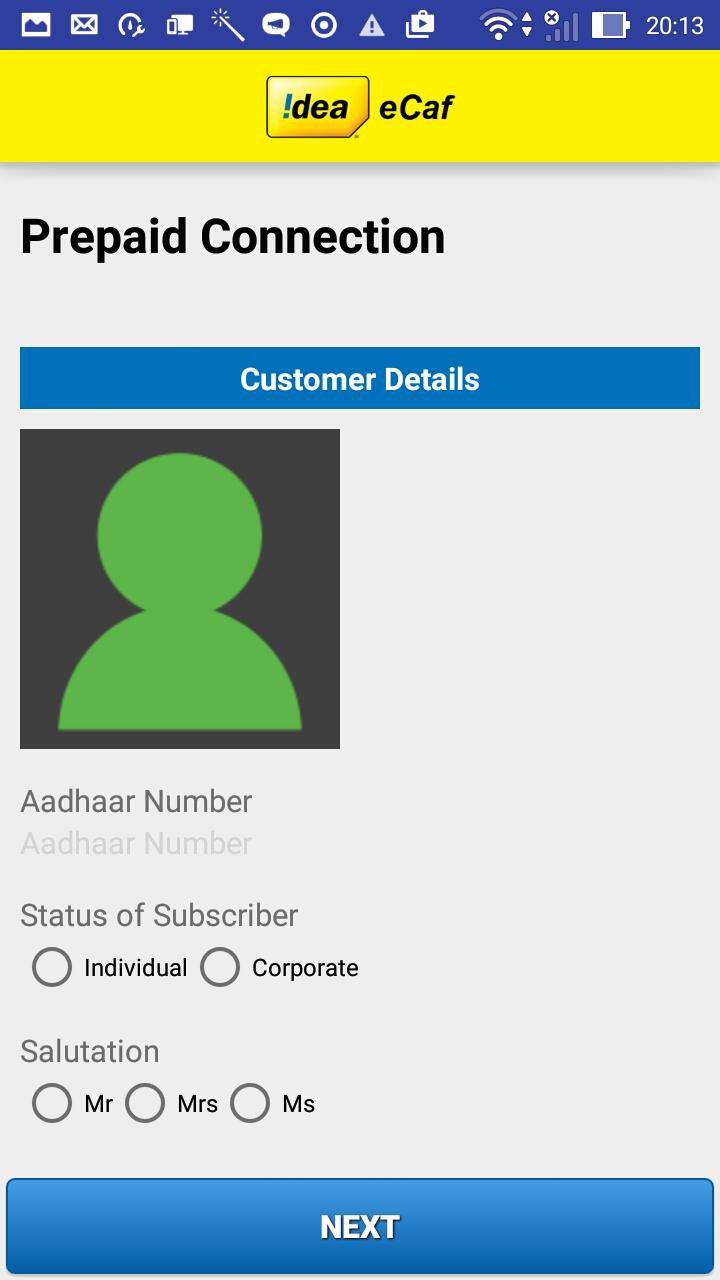Tap the Idea eCaf logo

click(x=360, y=107)
